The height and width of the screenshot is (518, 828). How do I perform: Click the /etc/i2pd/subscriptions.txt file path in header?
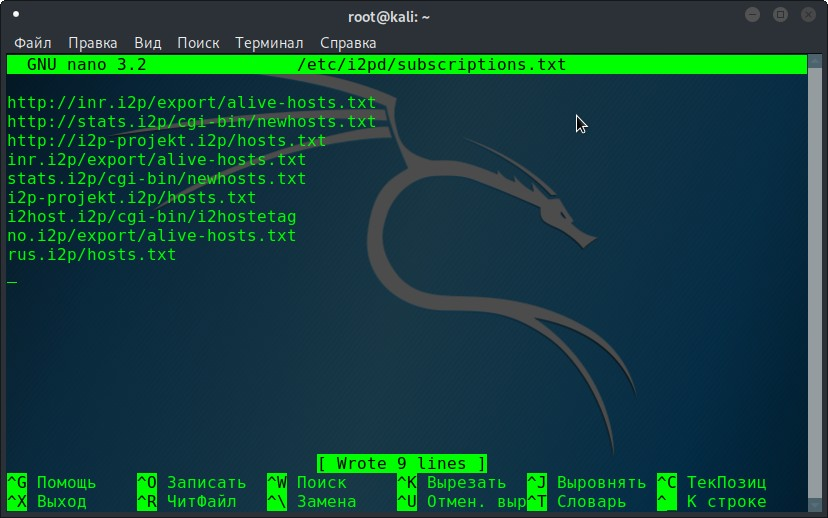click(431, 64)
